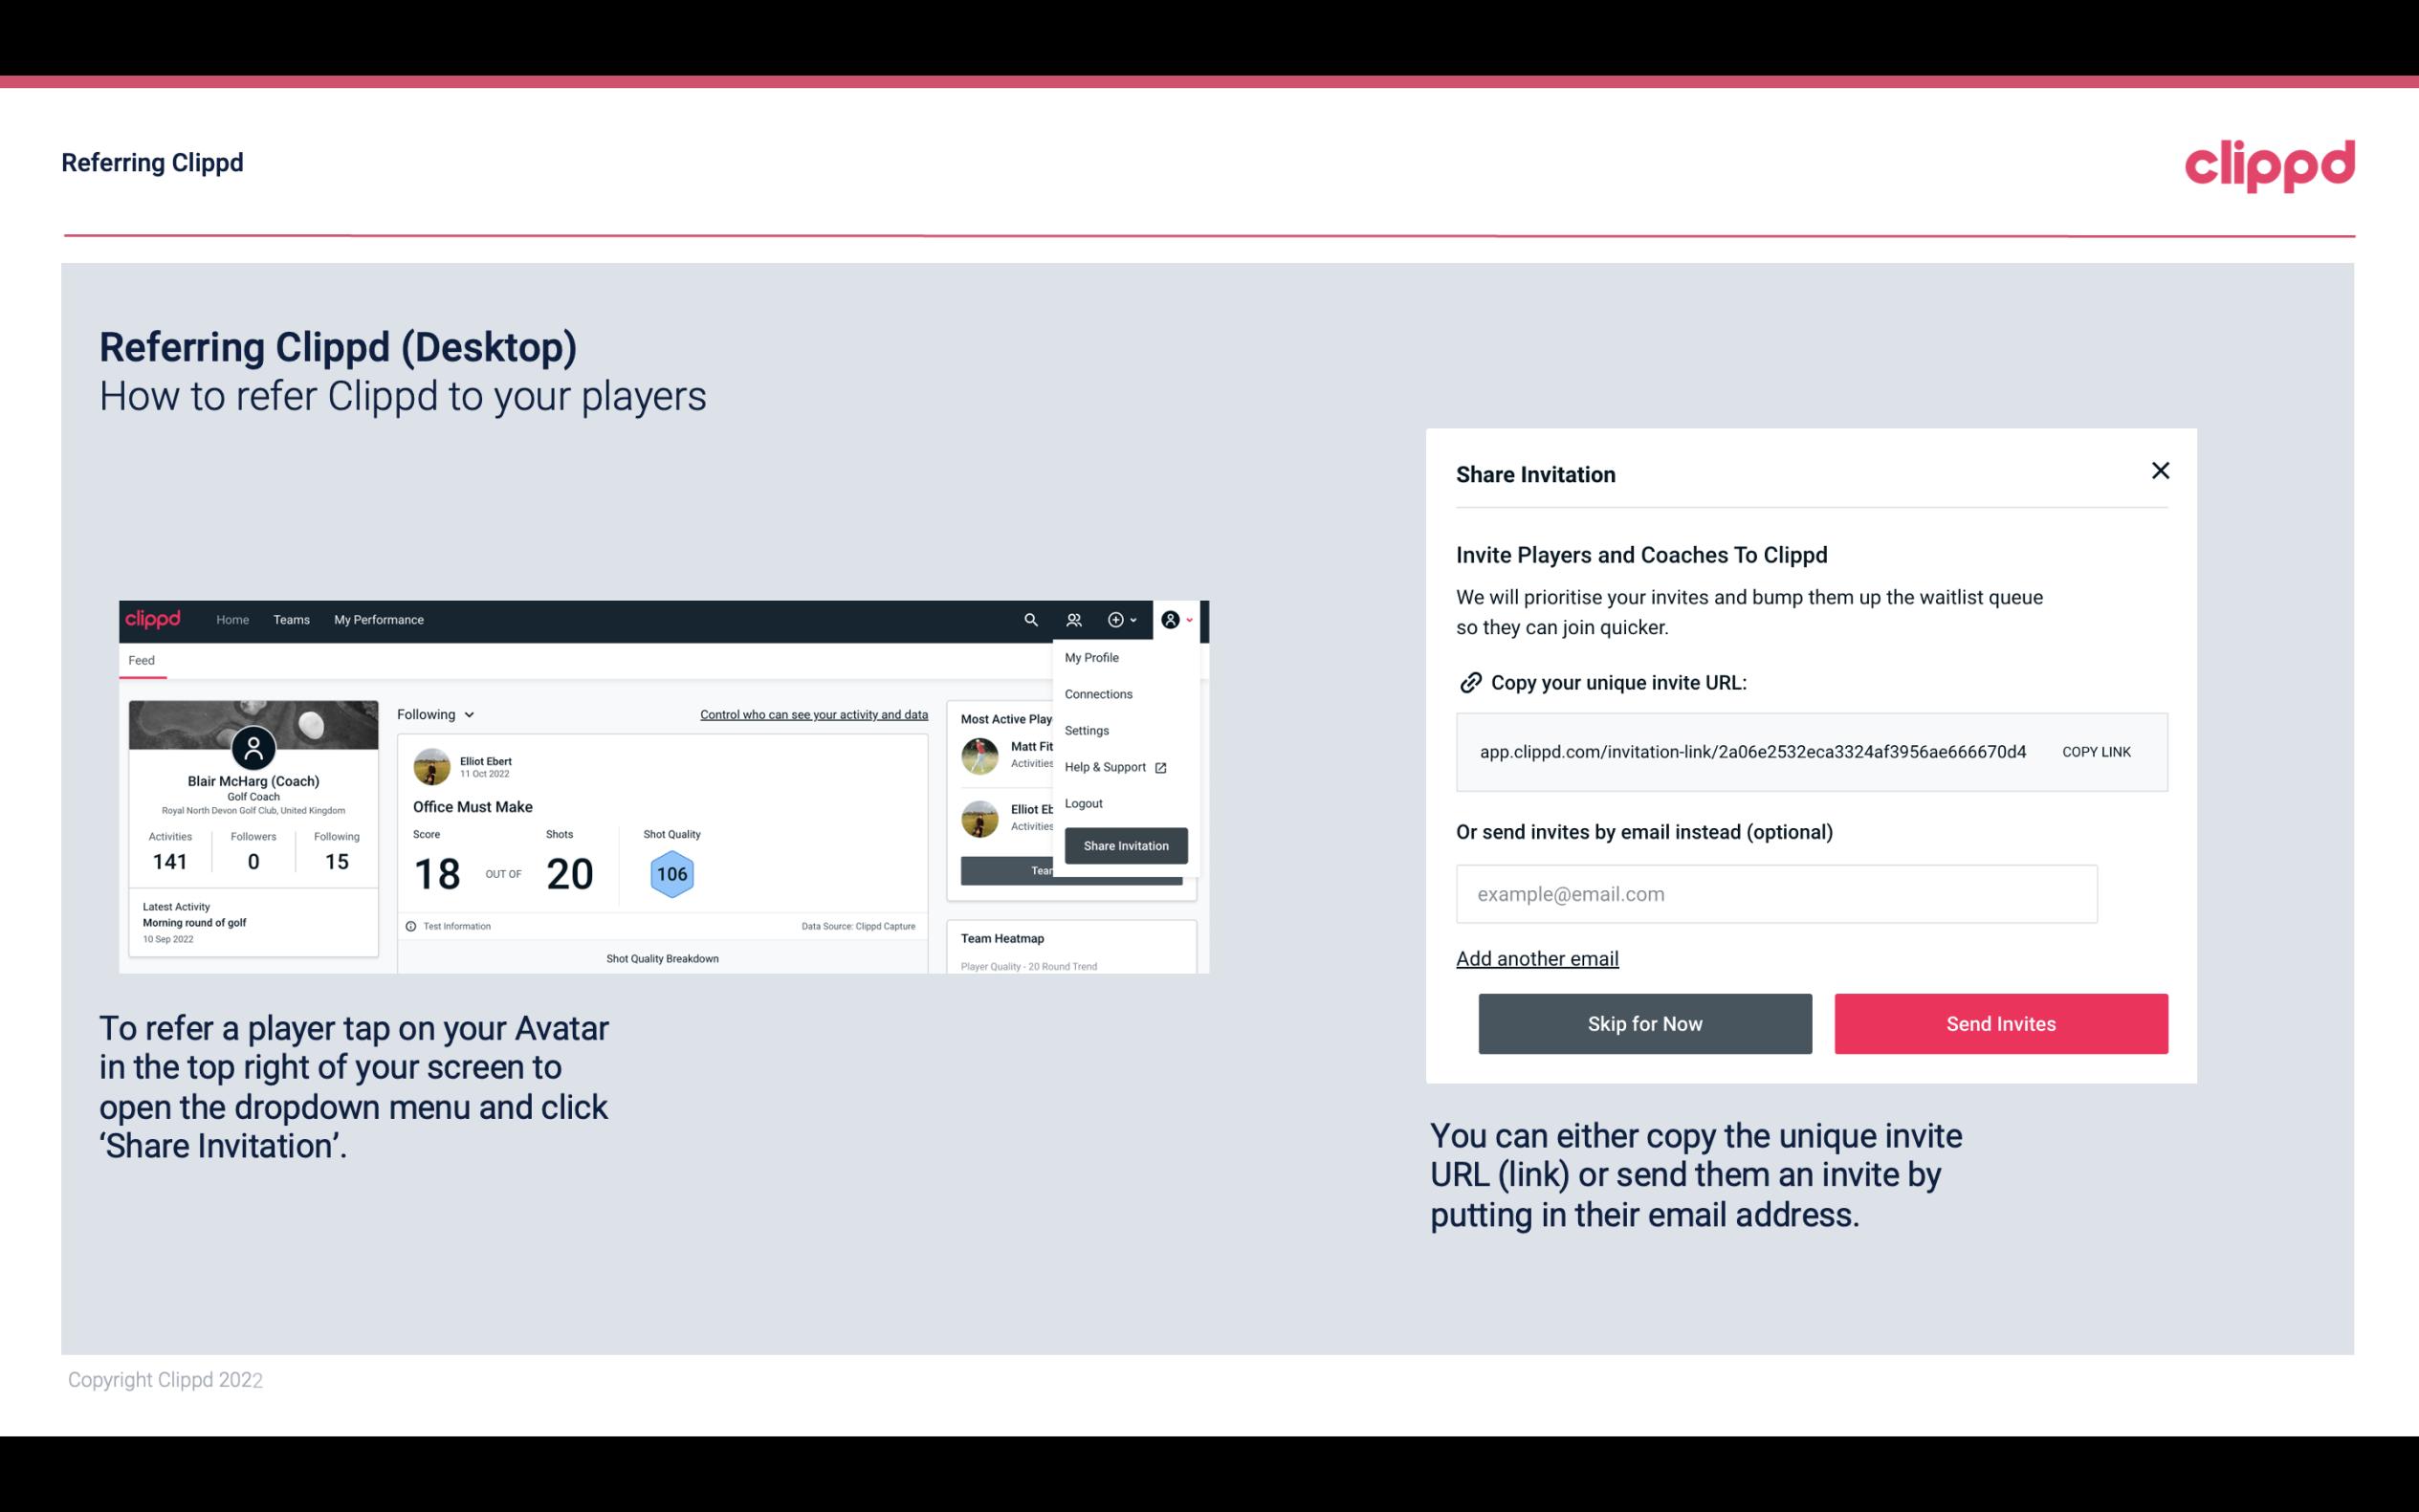Click 'Skip for Now' button in dialog

1644,1024
